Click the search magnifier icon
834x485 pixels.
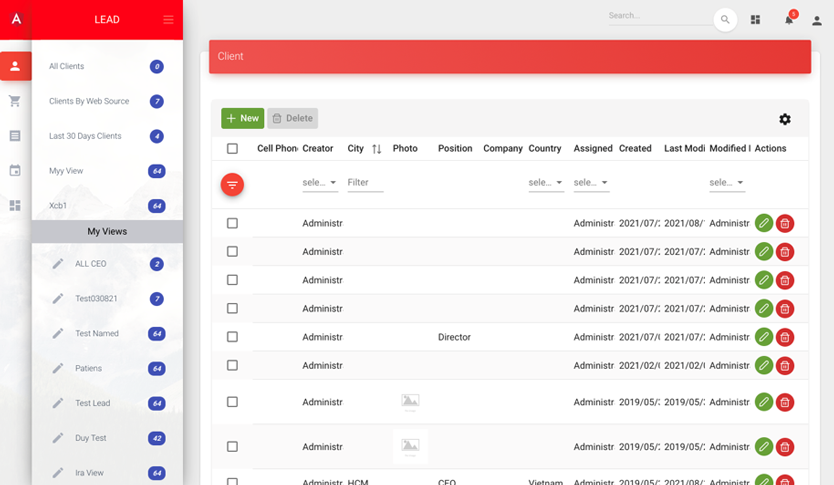tap(725, 20)
